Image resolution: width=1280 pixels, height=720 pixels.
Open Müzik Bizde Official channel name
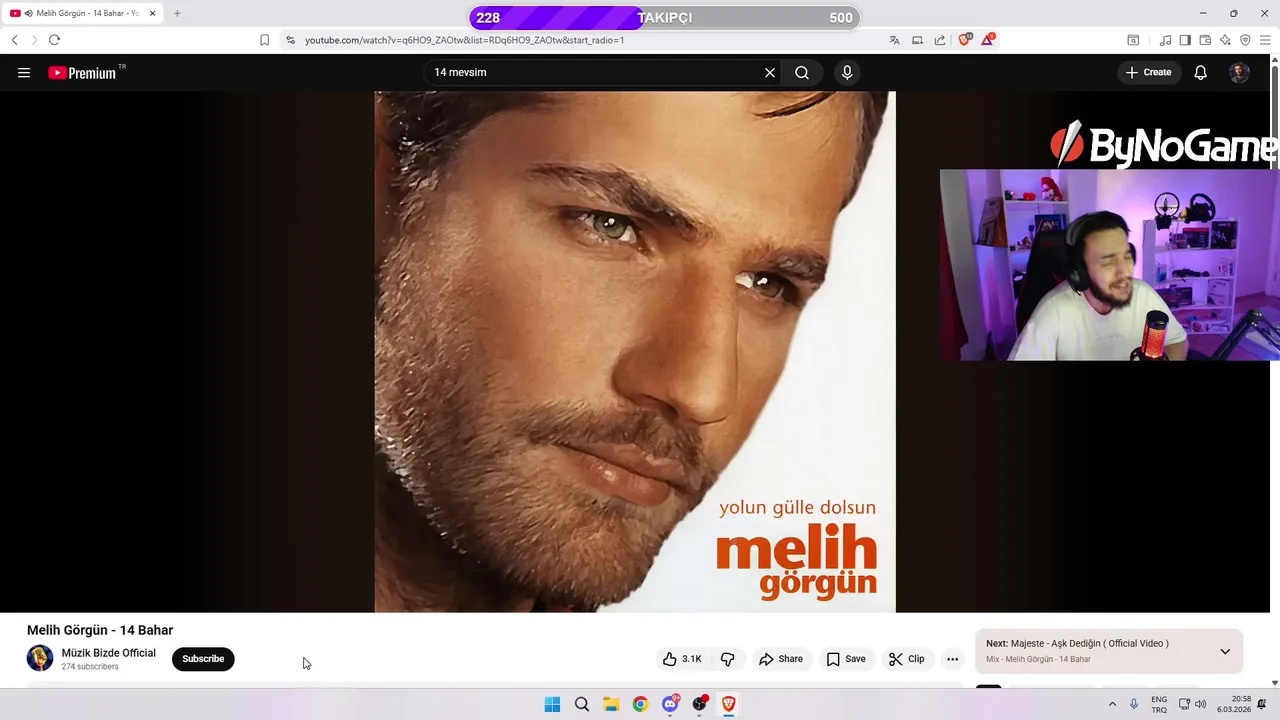point(109,653)
